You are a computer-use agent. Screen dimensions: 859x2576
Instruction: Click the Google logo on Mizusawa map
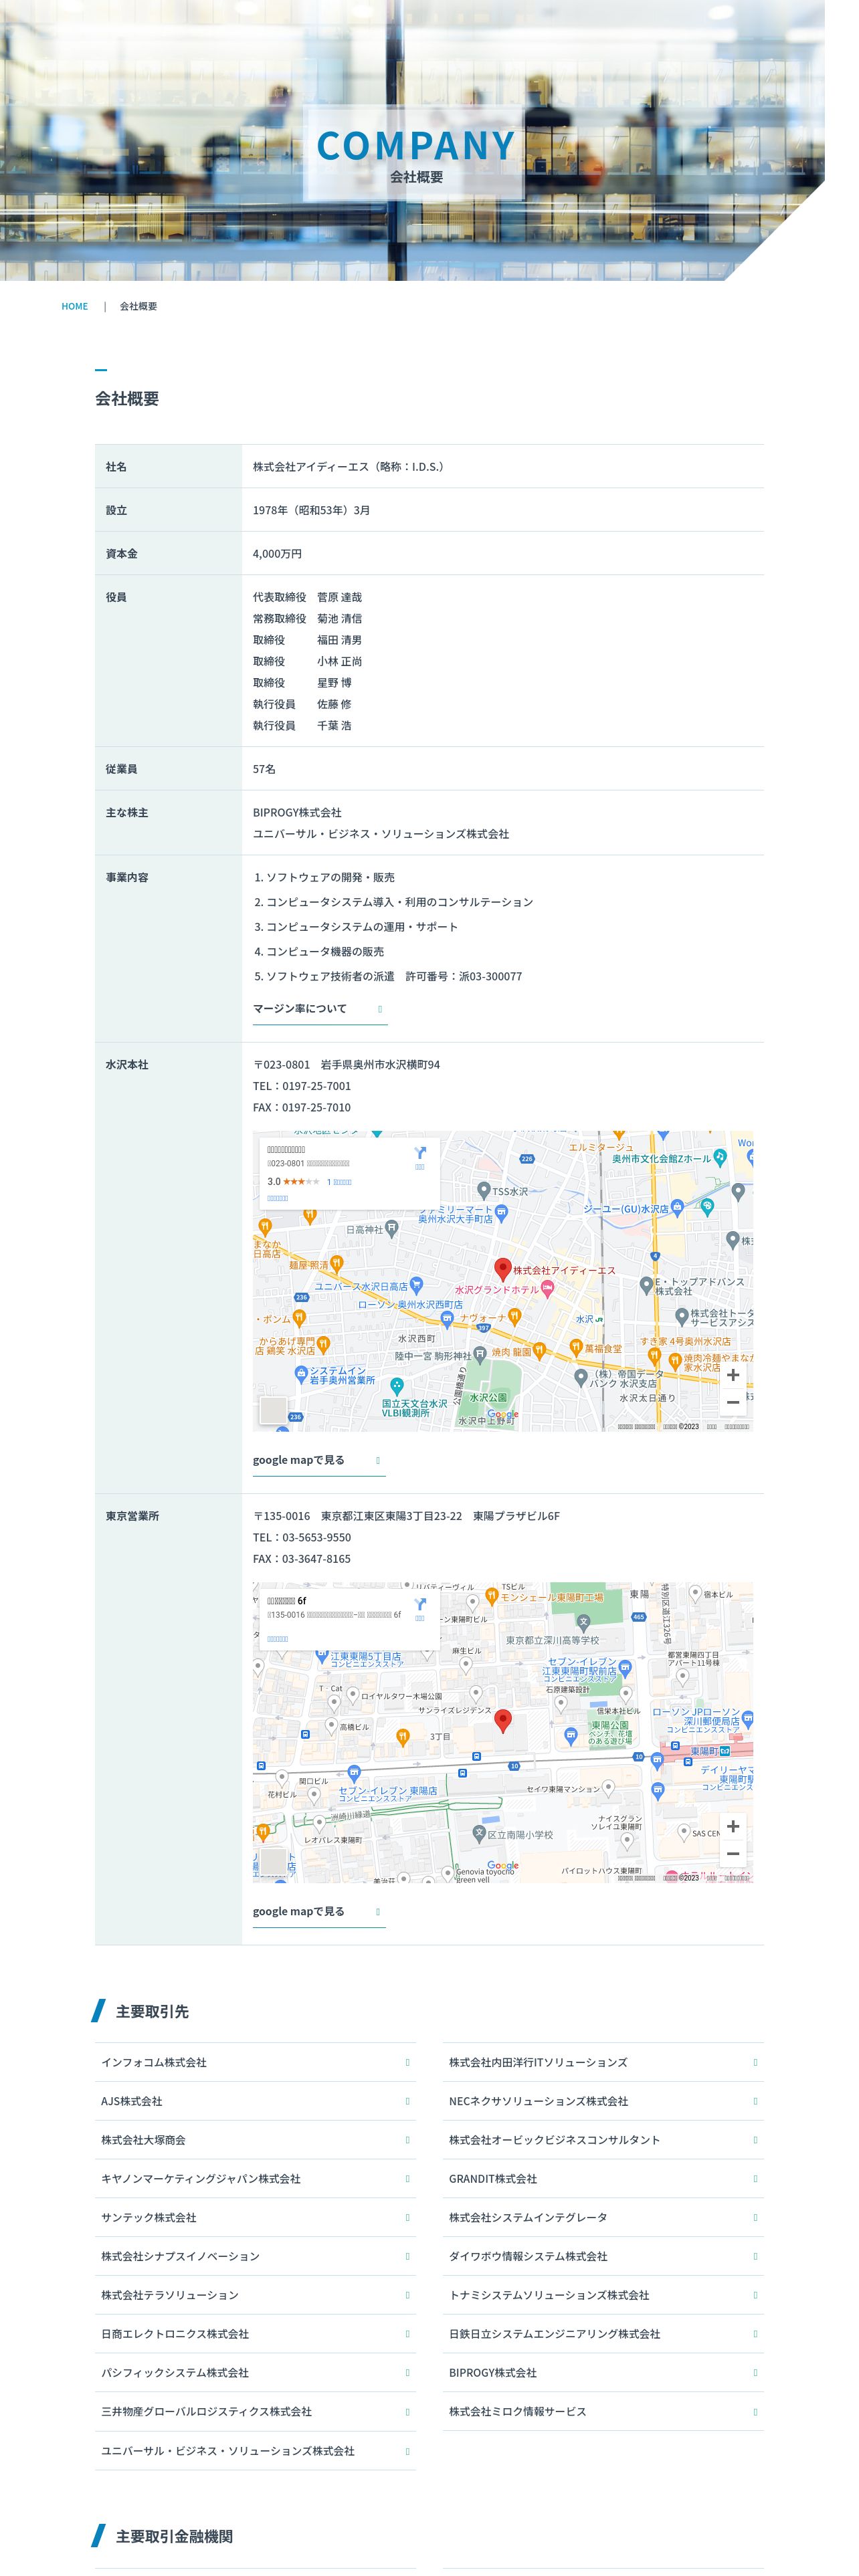pyautogui.click(x=503, y=1415)
